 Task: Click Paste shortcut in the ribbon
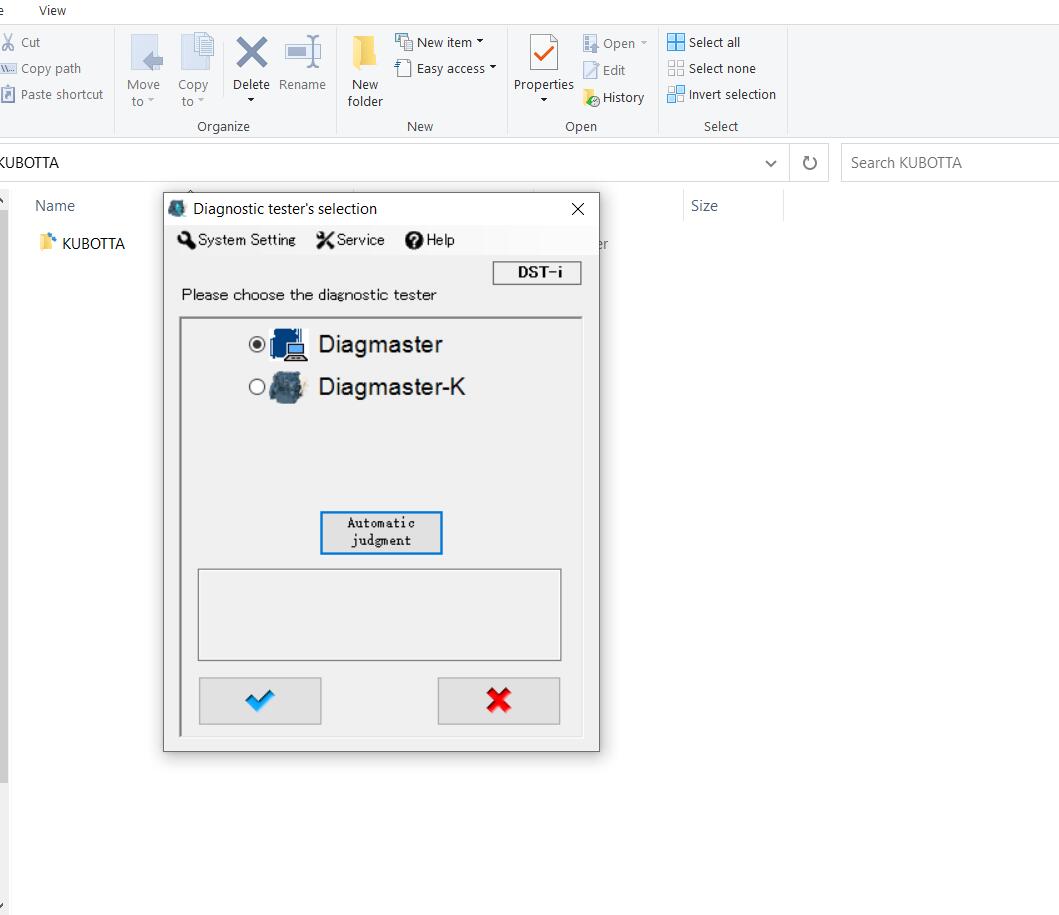pyautogui.click(x=53, y=95)
